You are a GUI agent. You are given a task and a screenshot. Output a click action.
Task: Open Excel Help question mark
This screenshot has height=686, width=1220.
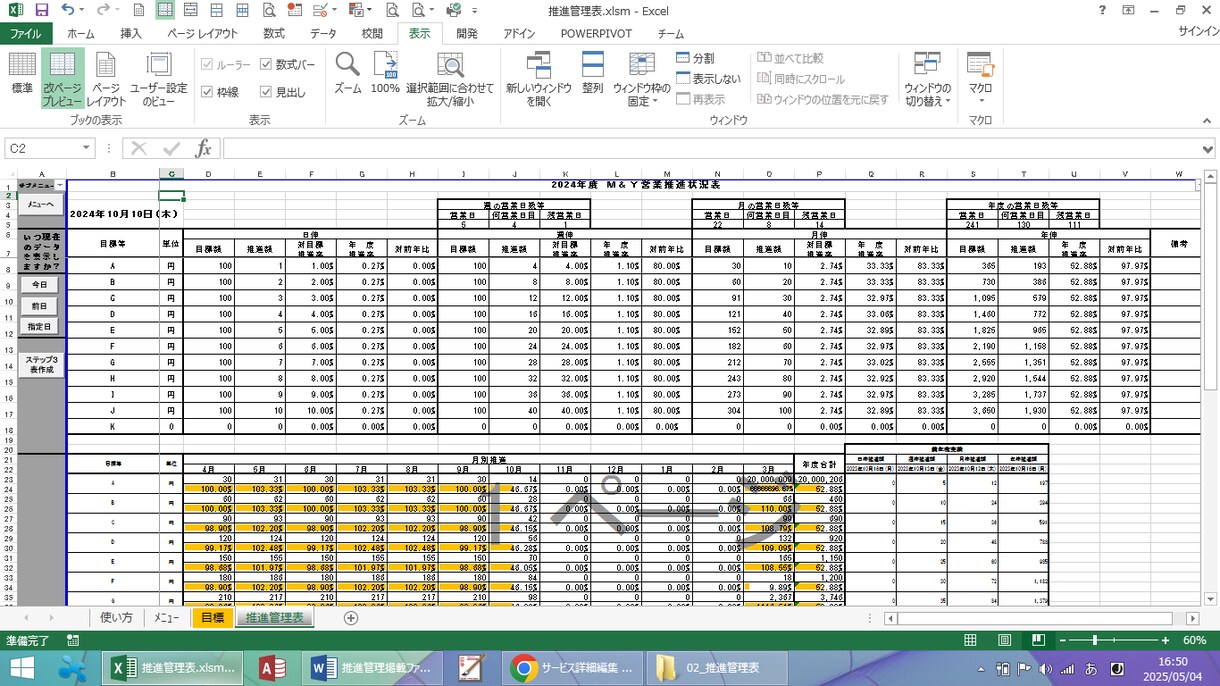click(x=1102, y=10)
